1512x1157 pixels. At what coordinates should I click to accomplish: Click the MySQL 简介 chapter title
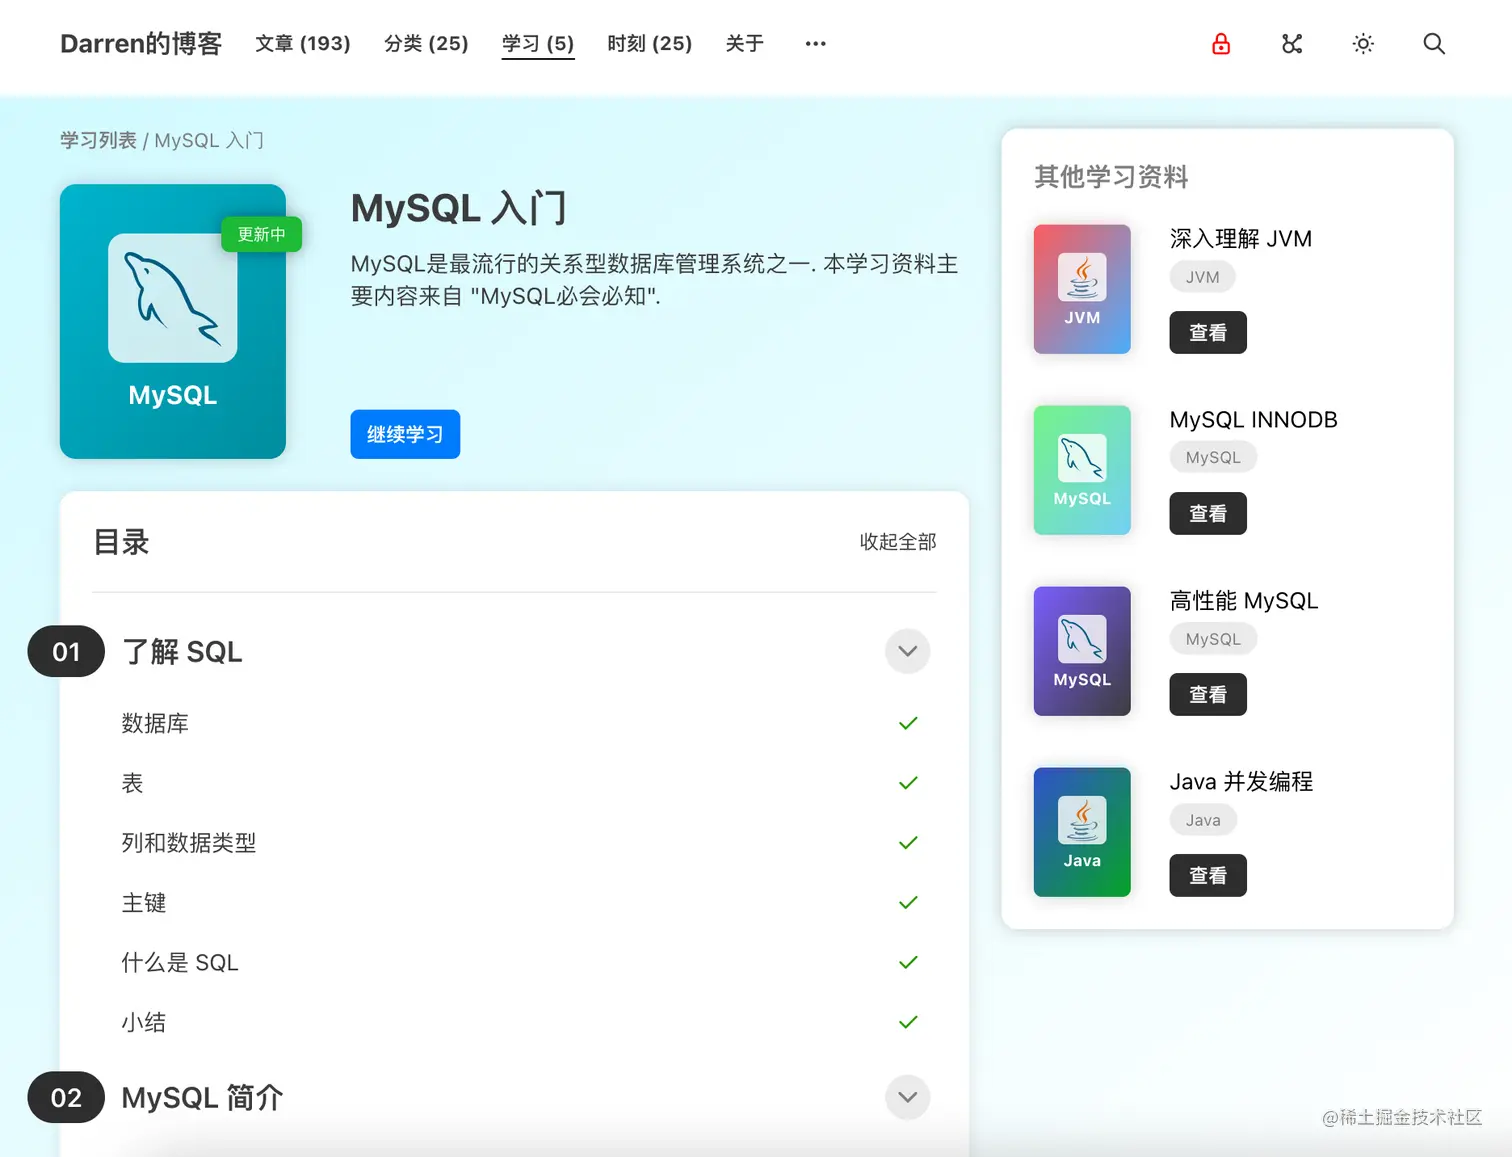tap(202, 1098)
